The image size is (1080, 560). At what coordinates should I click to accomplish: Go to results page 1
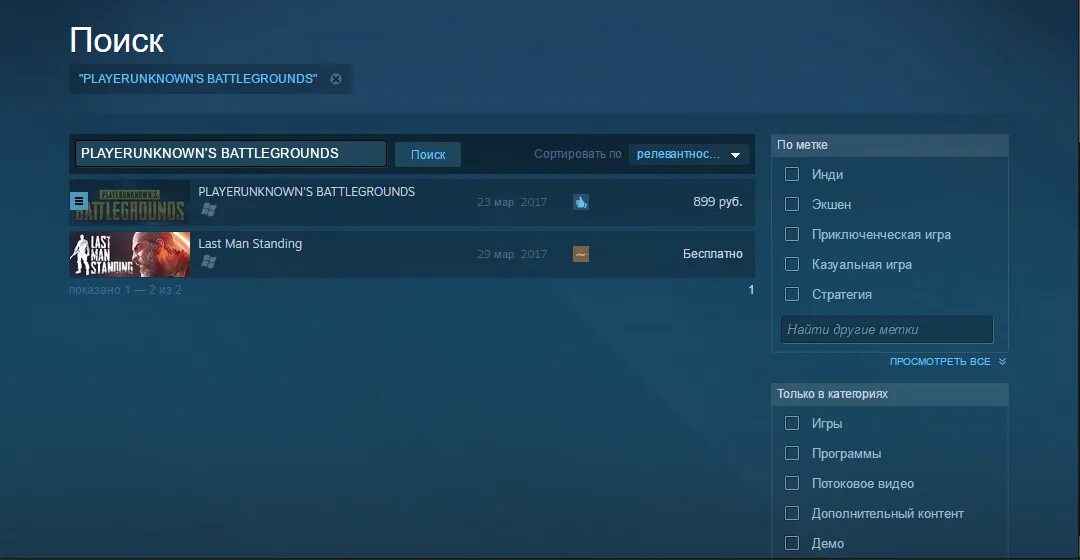[x=751, y=290]
